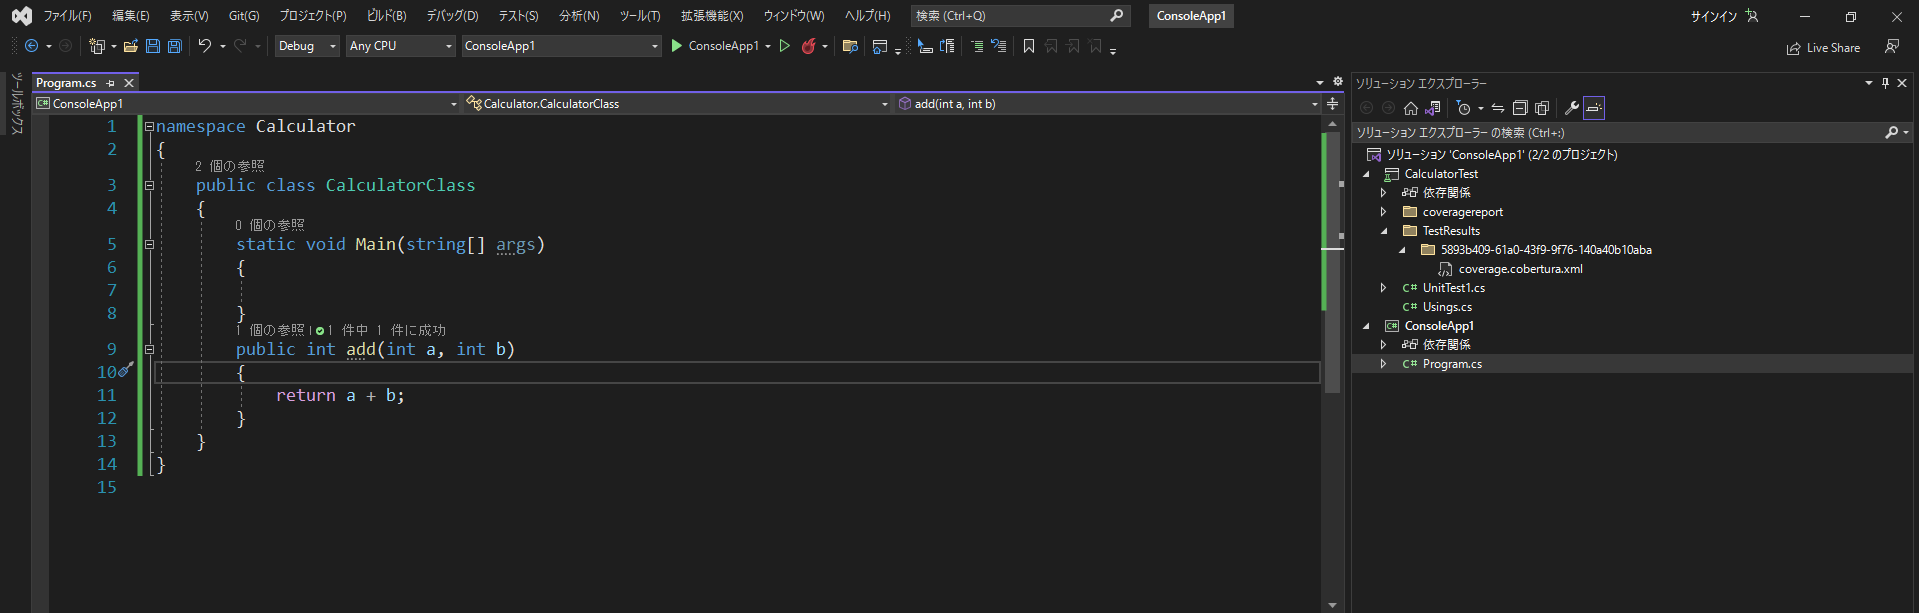The height and width of the screenshot is (613, 1919).
Task: Click the '1 個の参照' CodeLens above add
Action: [x=271, y=330]
